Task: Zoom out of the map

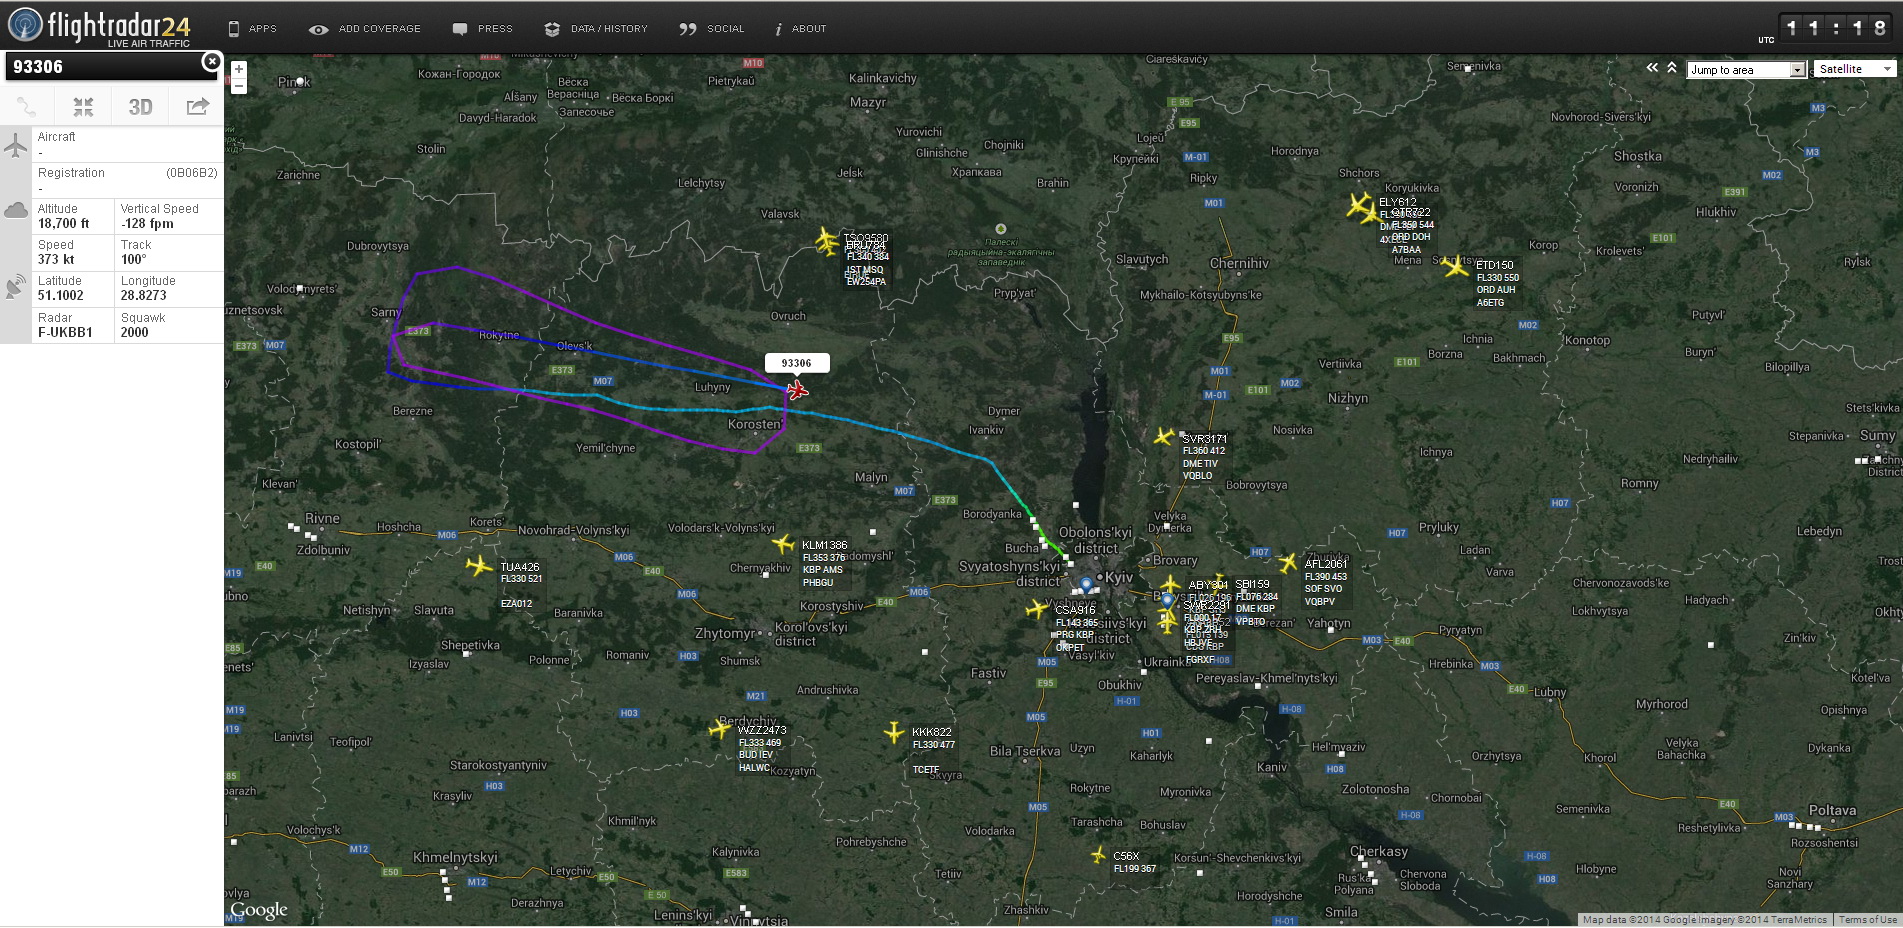Action: [x=239, y=86]
